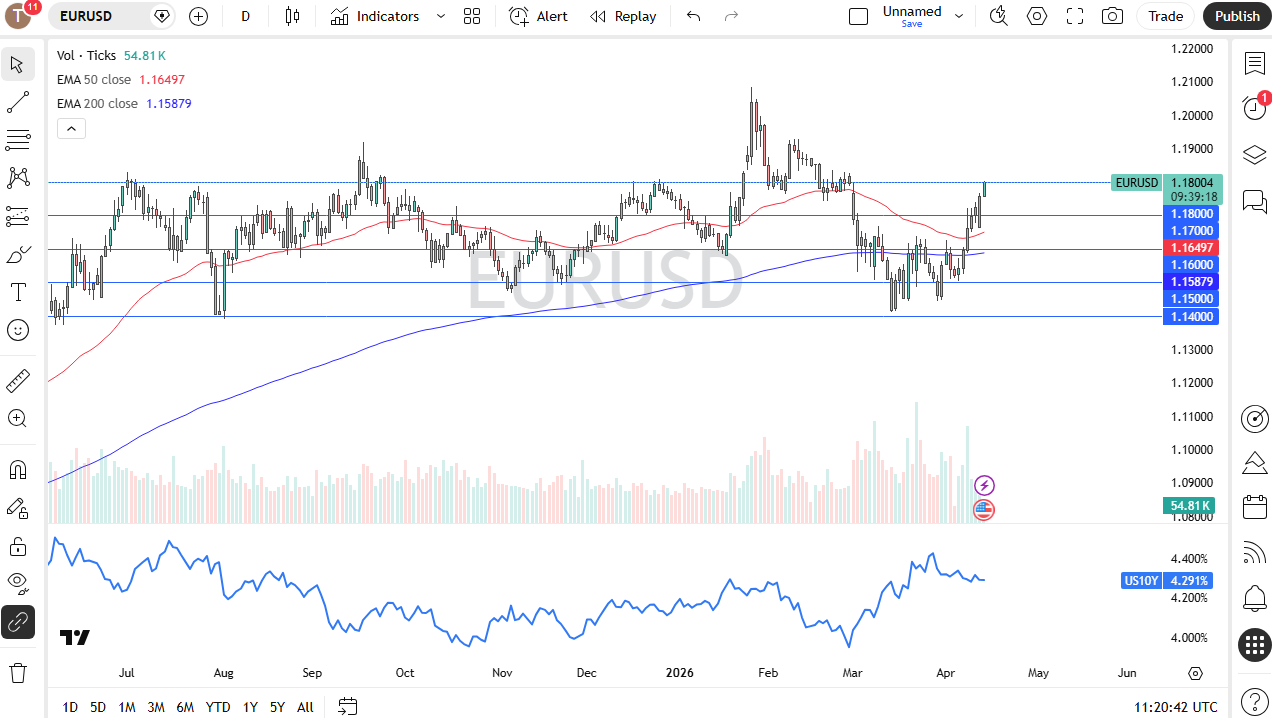Screen dimensions: 1272x718
Task: Open the notifications bell panel
Action: [1255, 599]
